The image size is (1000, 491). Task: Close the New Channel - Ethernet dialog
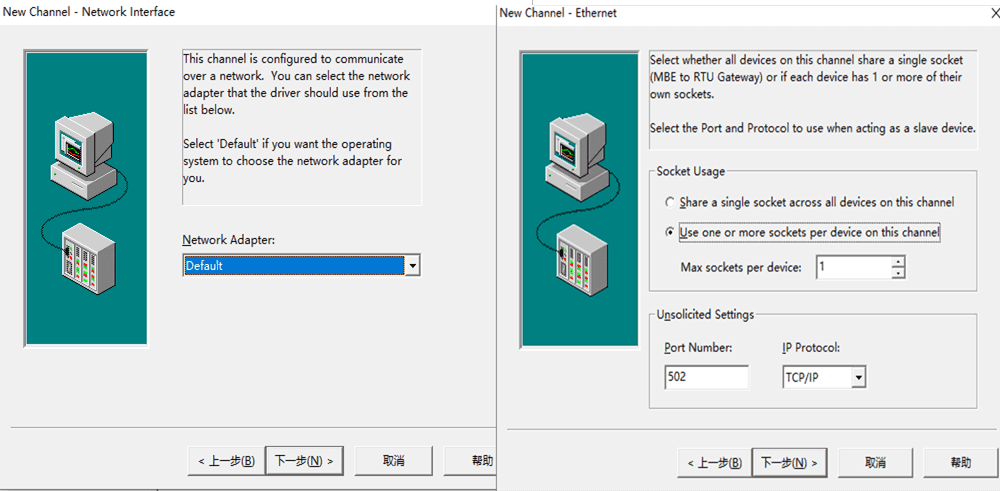[992, 13]
